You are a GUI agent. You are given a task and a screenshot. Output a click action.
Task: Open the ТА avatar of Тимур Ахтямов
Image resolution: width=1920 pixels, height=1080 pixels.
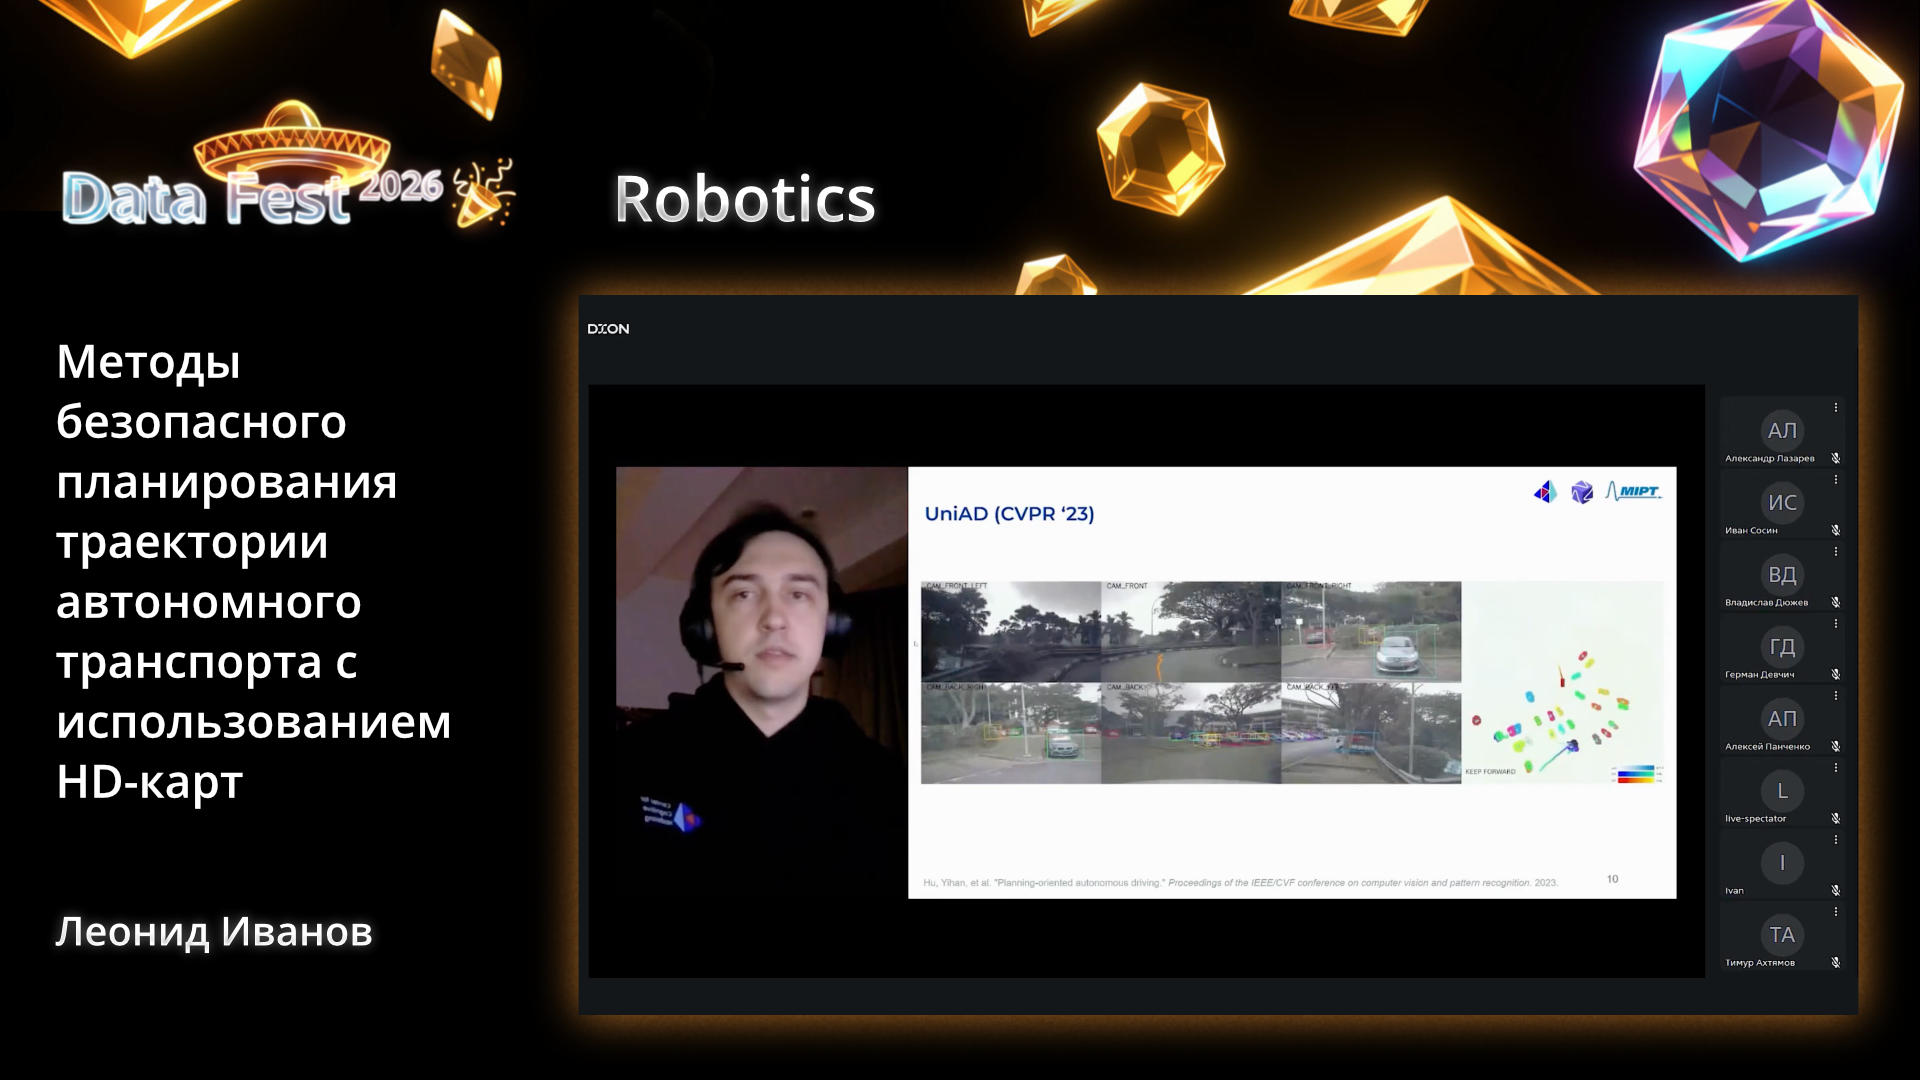click(x=1782, y=935)
